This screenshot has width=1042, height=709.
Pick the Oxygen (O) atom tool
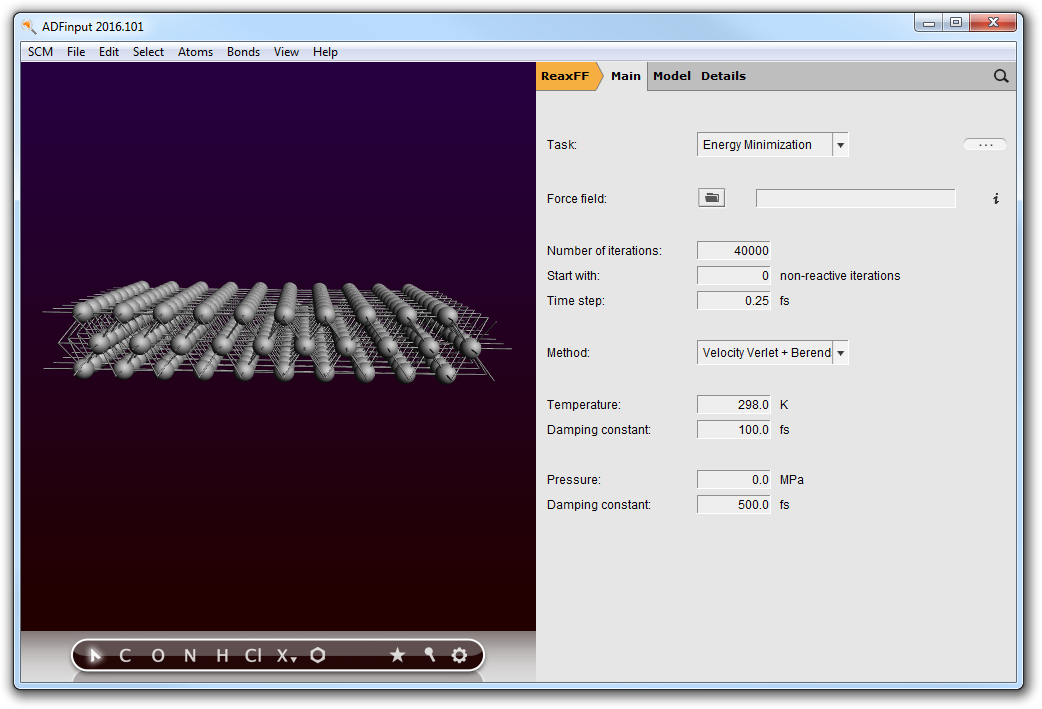157,656
